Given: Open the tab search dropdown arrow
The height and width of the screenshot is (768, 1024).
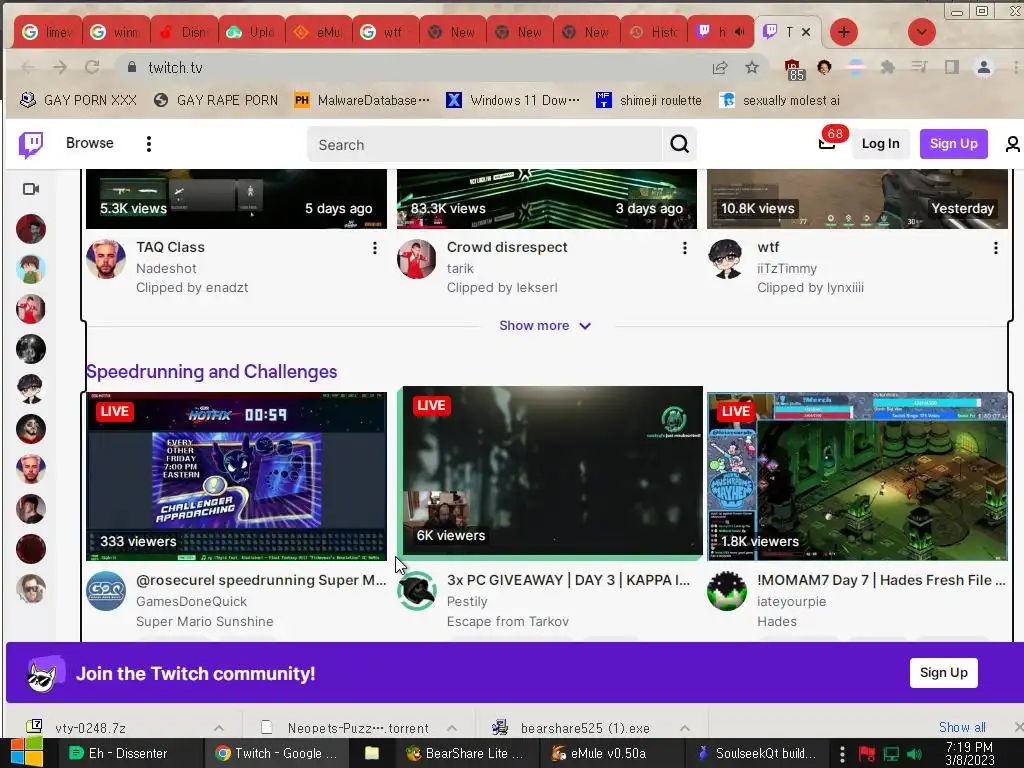Looking at the screenshot, I should pos(921,32).
